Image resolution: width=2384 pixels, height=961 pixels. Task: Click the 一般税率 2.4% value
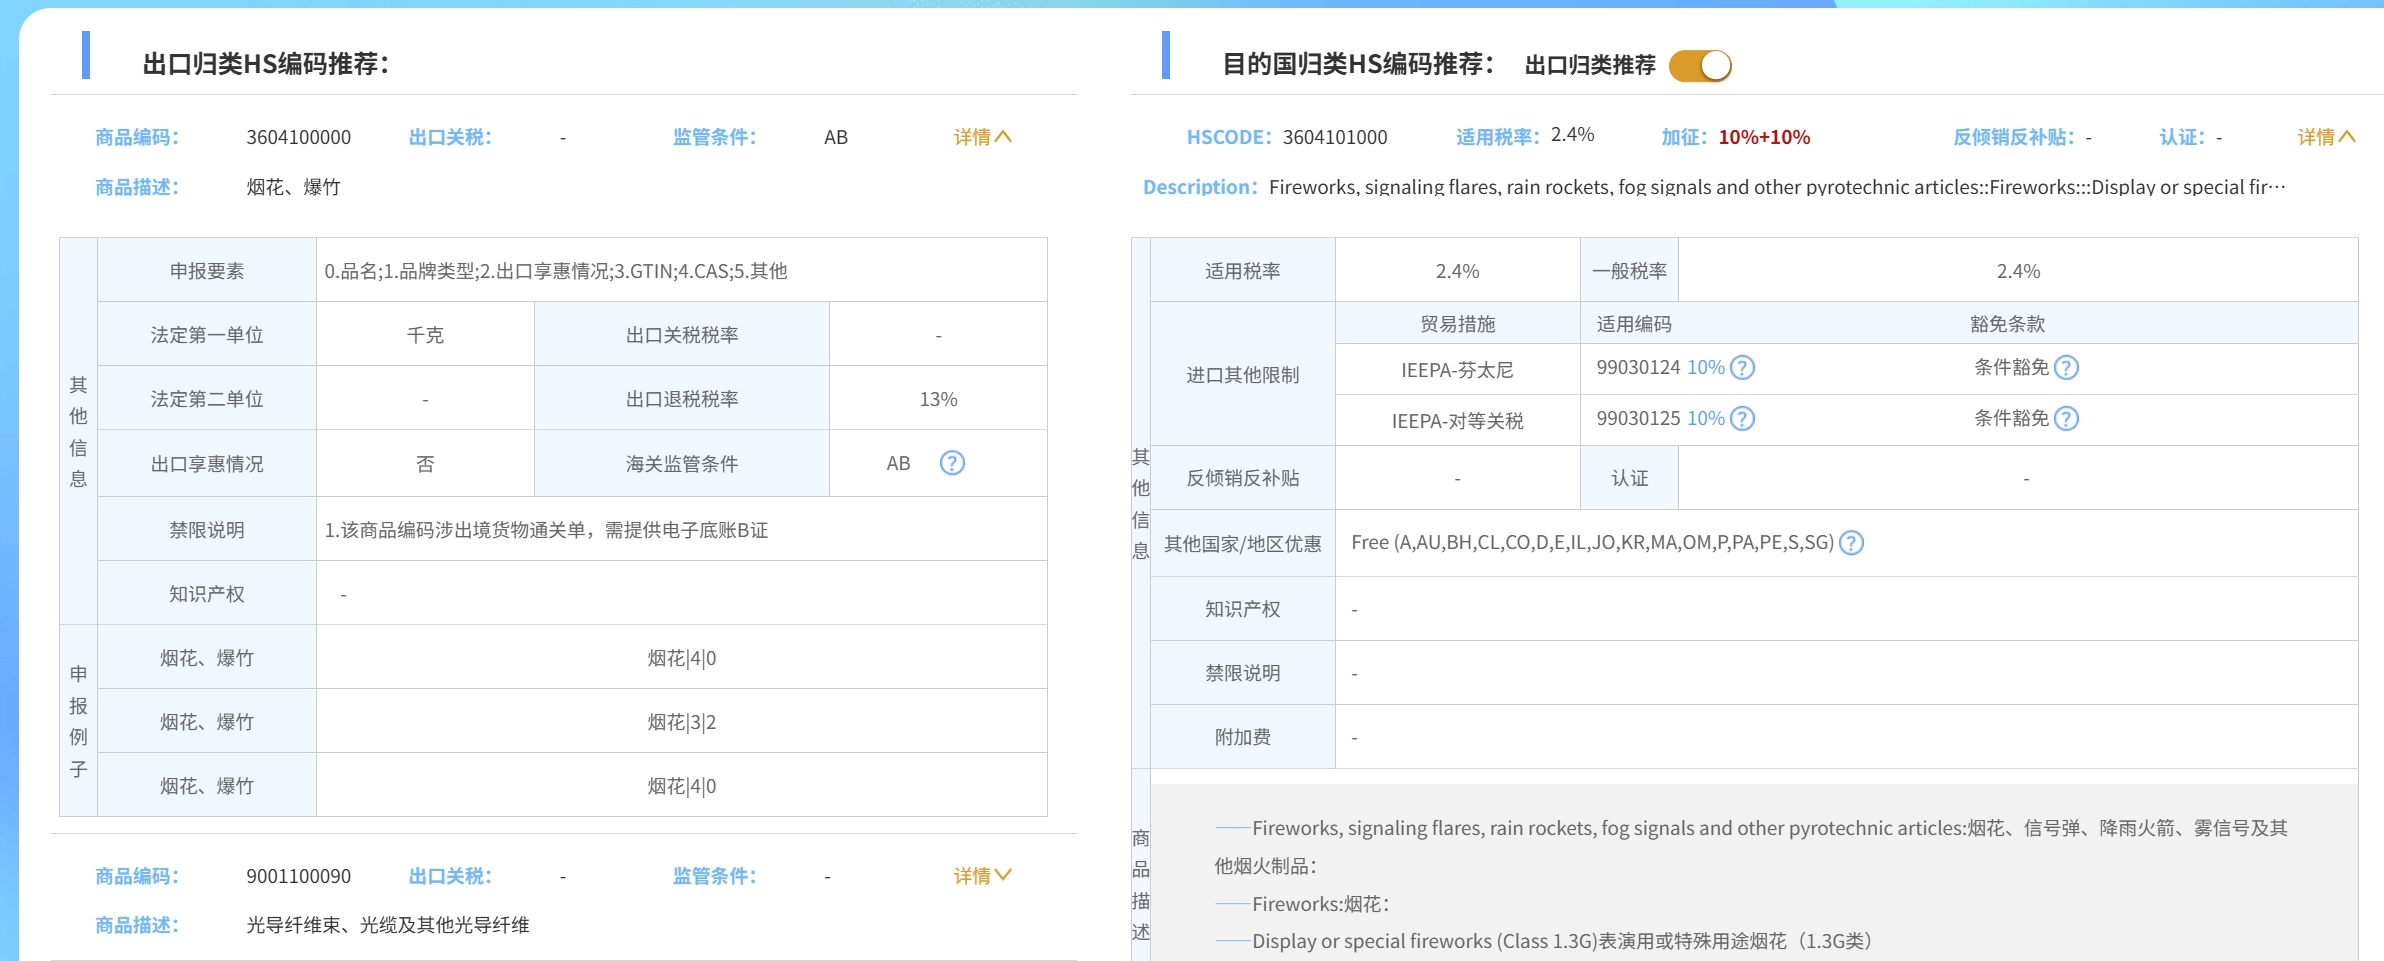coord(2018,271)
